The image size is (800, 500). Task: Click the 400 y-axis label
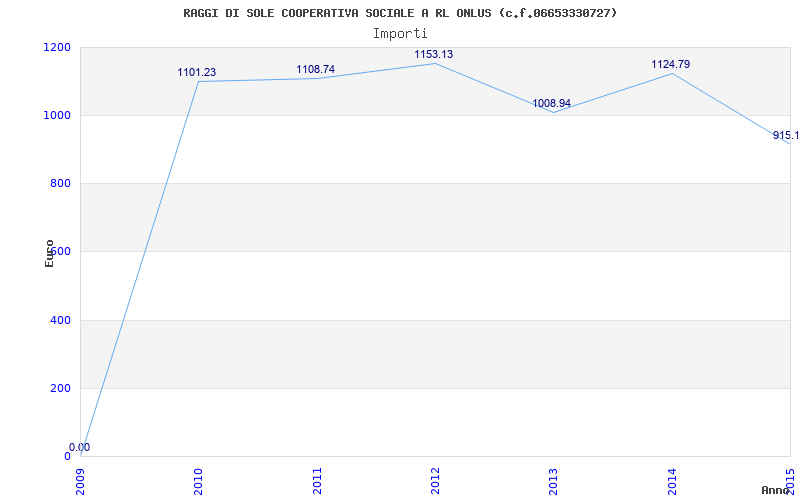60,320
